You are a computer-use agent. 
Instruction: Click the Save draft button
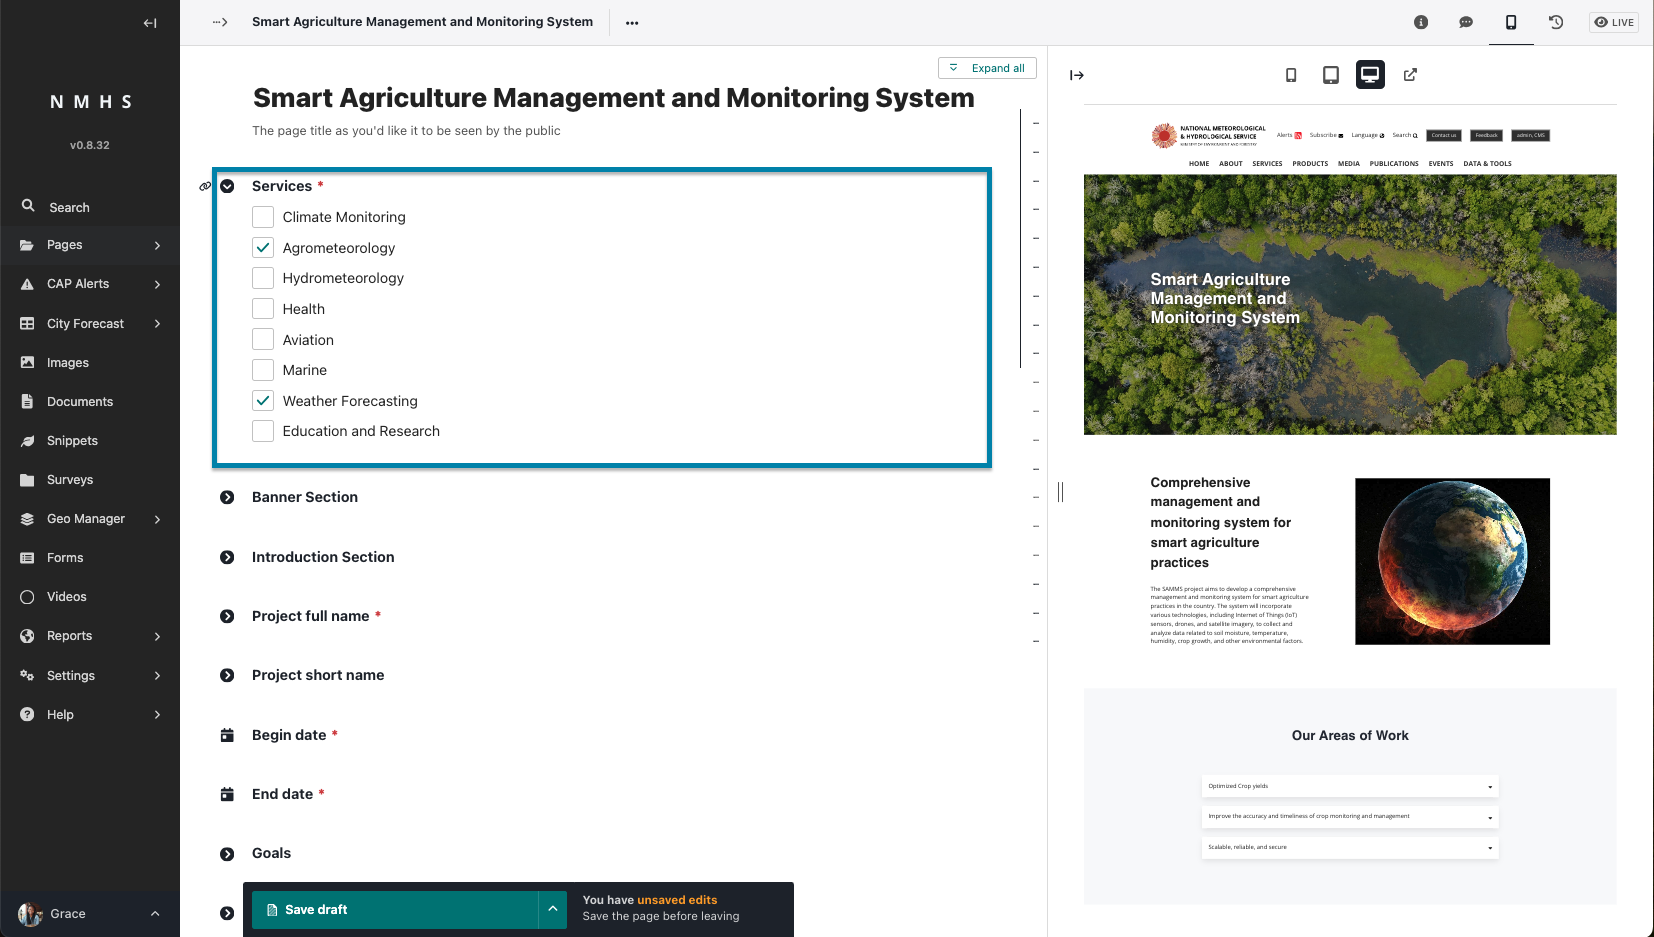click(x=395, y=910)
